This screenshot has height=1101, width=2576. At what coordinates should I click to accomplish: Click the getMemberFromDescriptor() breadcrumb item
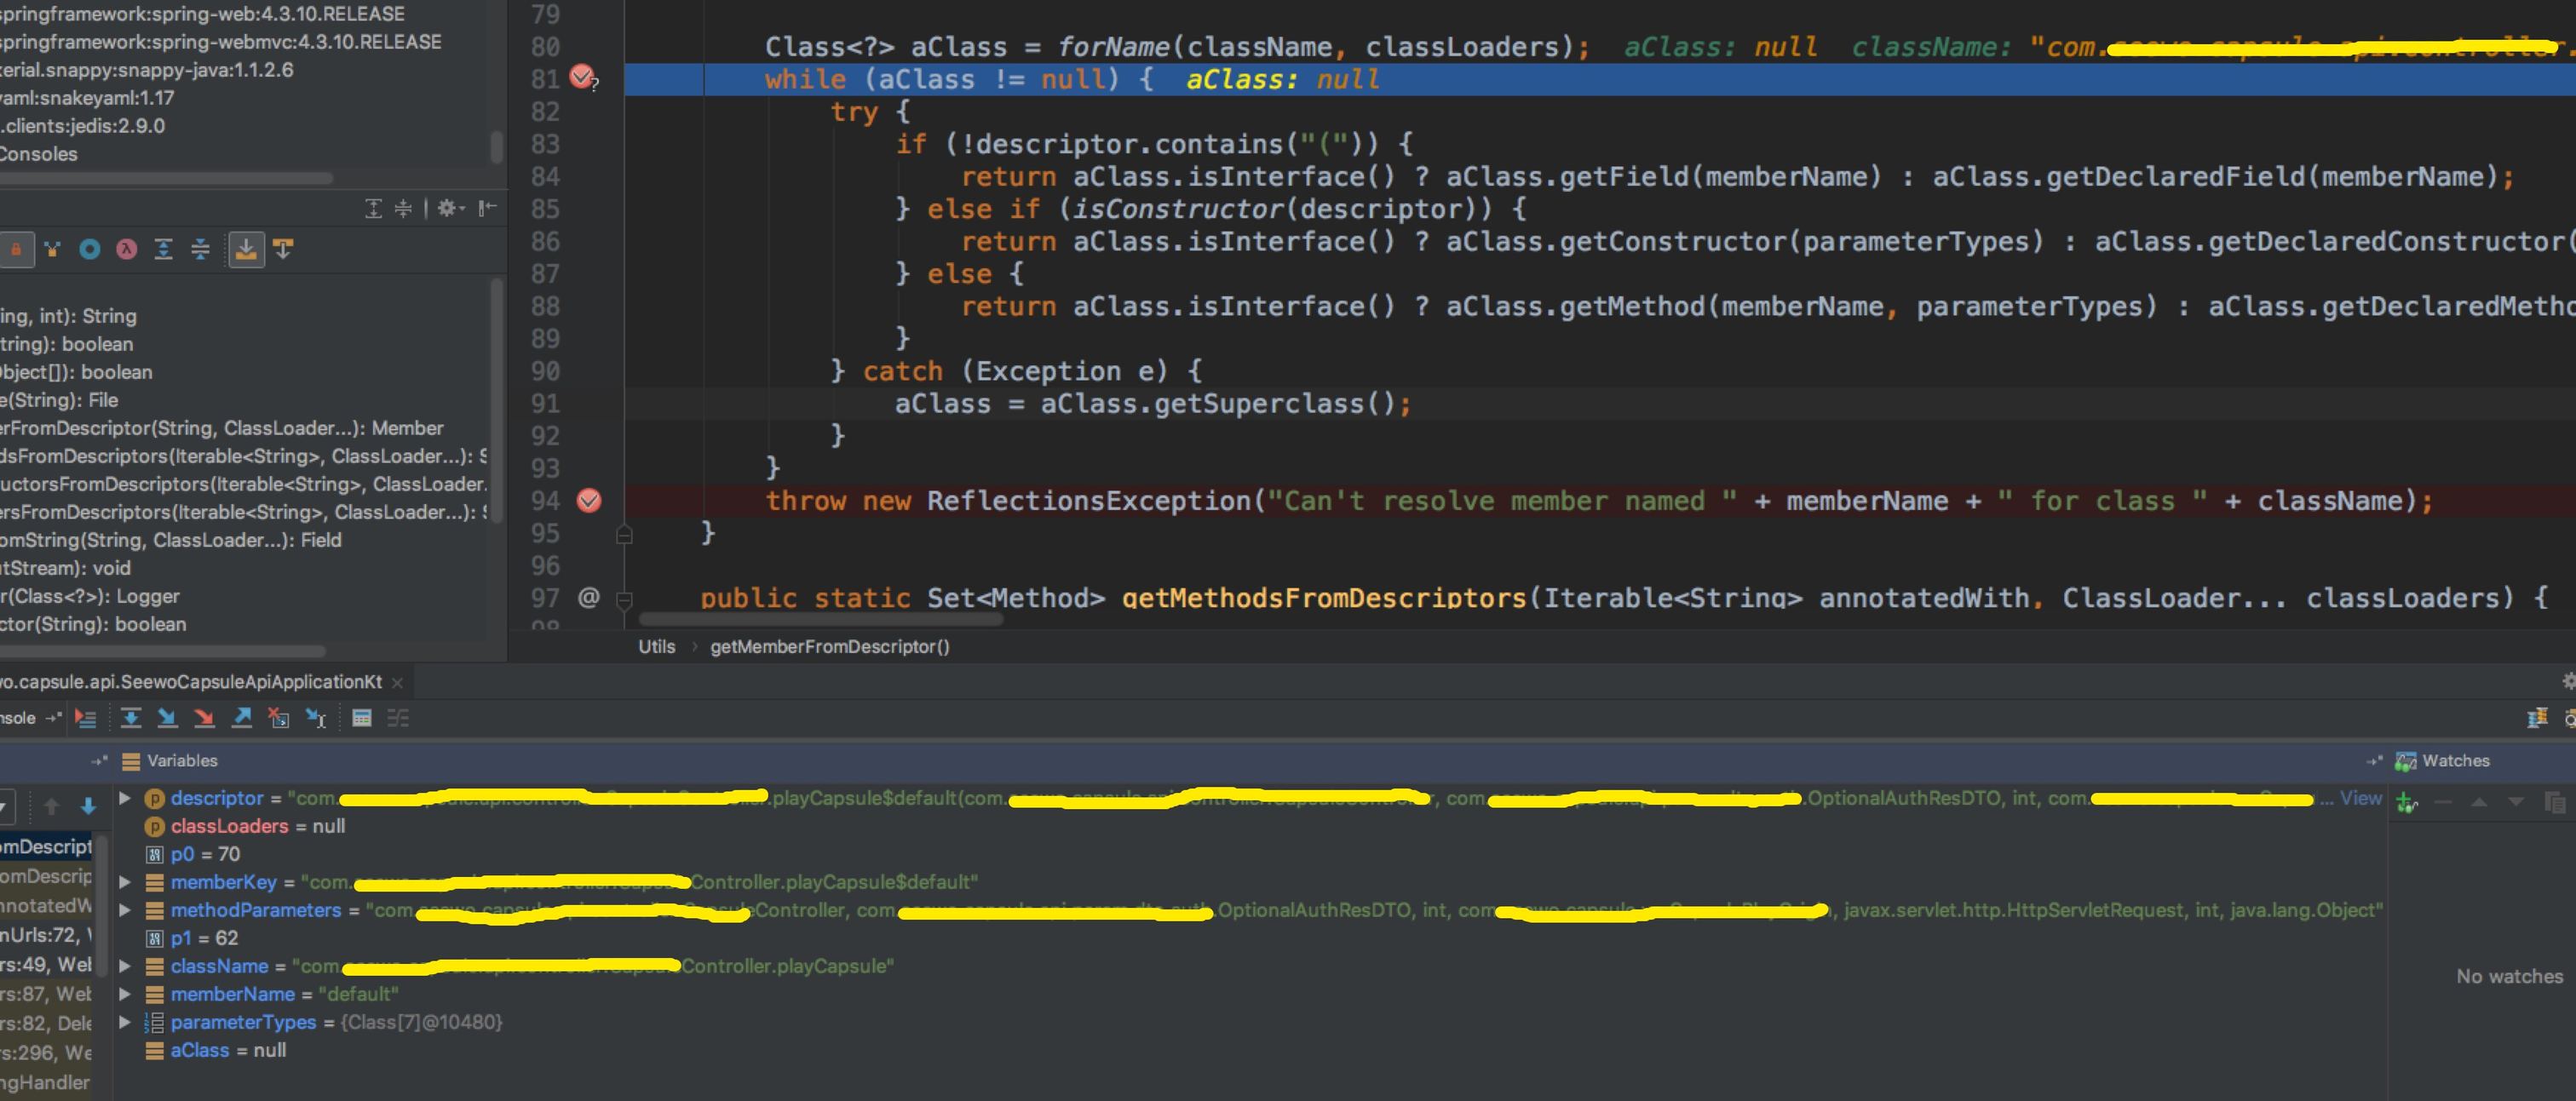829,647
